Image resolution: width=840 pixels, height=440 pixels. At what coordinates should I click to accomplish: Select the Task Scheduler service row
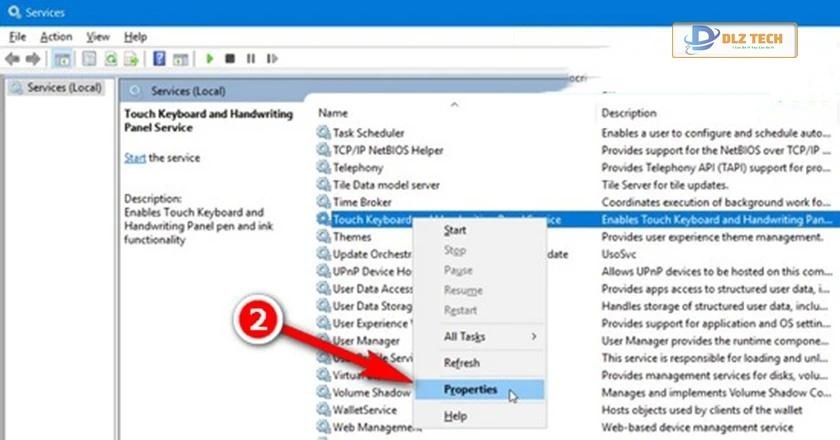pyautogui.click(x=368, y=132)
